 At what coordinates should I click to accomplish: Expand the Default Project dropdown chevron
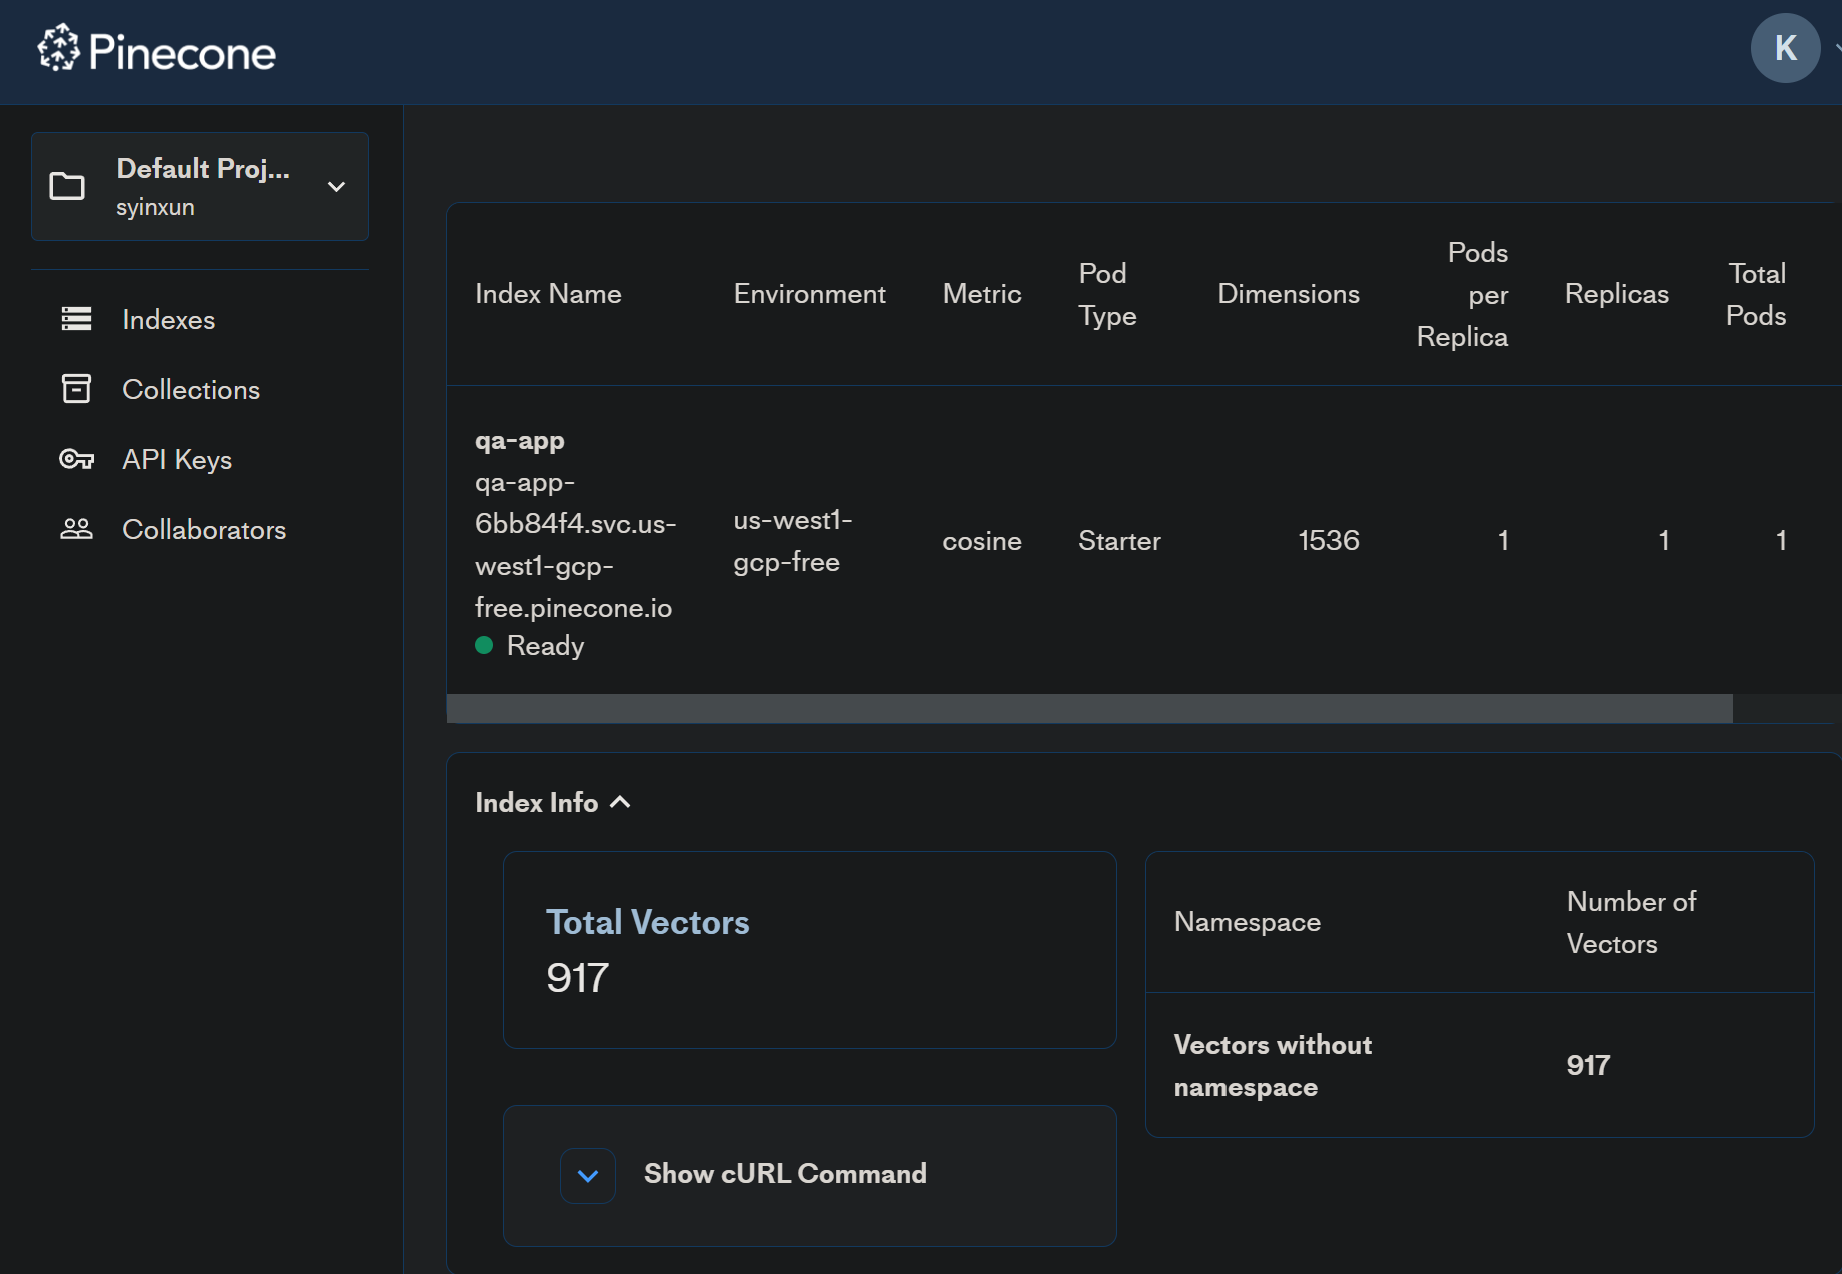(337, 187)
